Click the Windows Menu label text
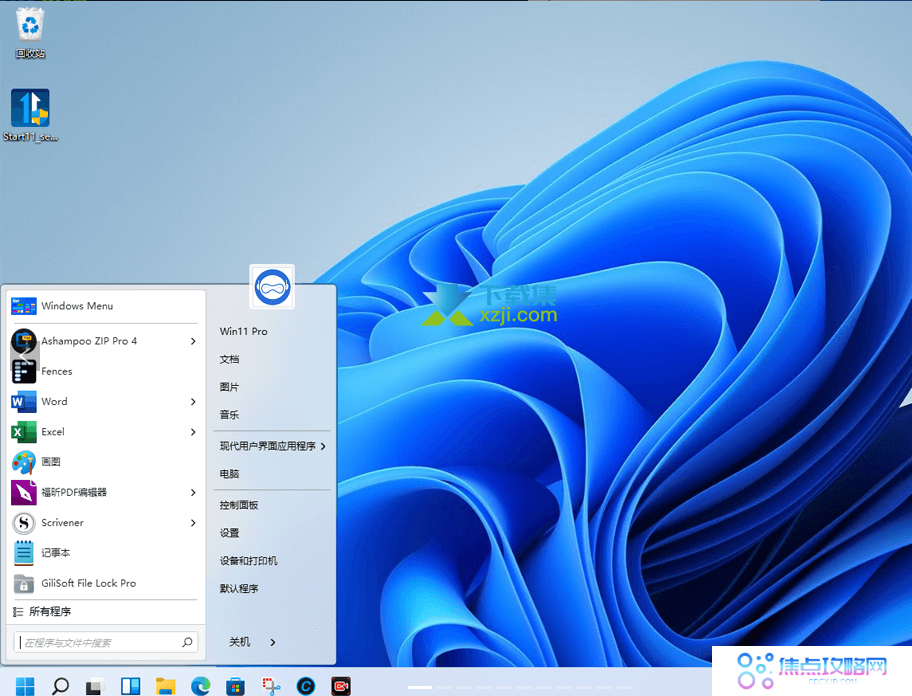Screen dimensions: 912x696 point(77,306)
